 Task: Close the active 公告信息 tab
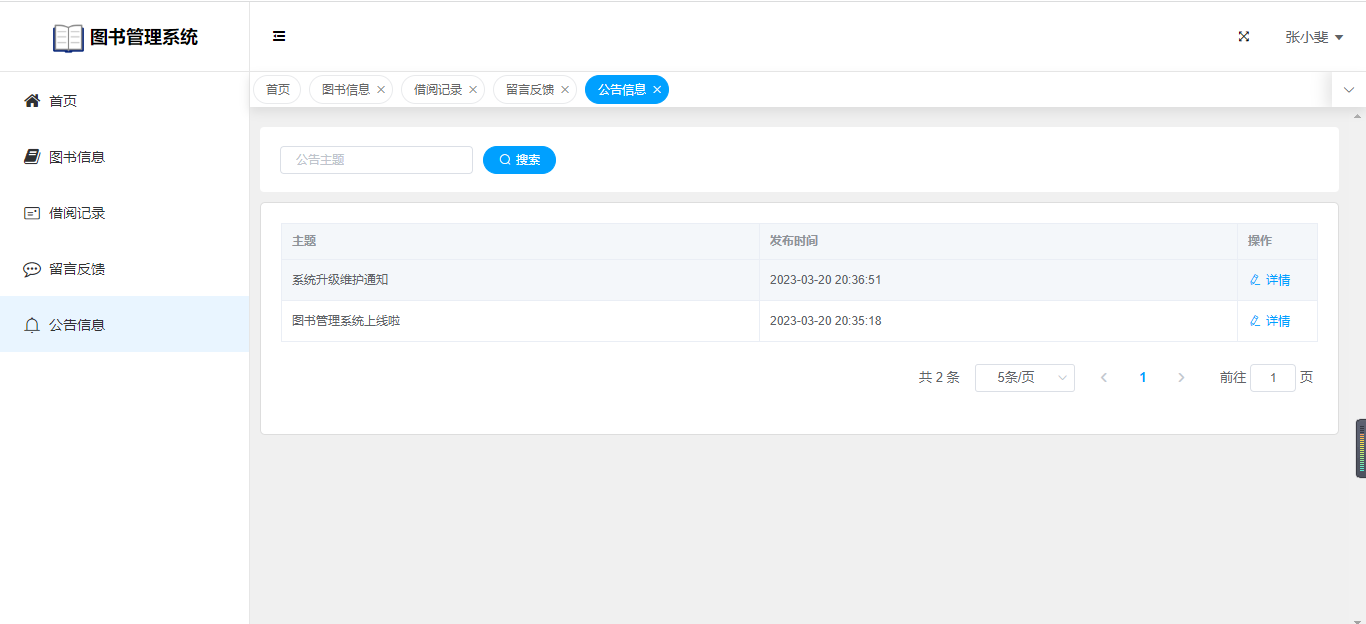(657, 90)
